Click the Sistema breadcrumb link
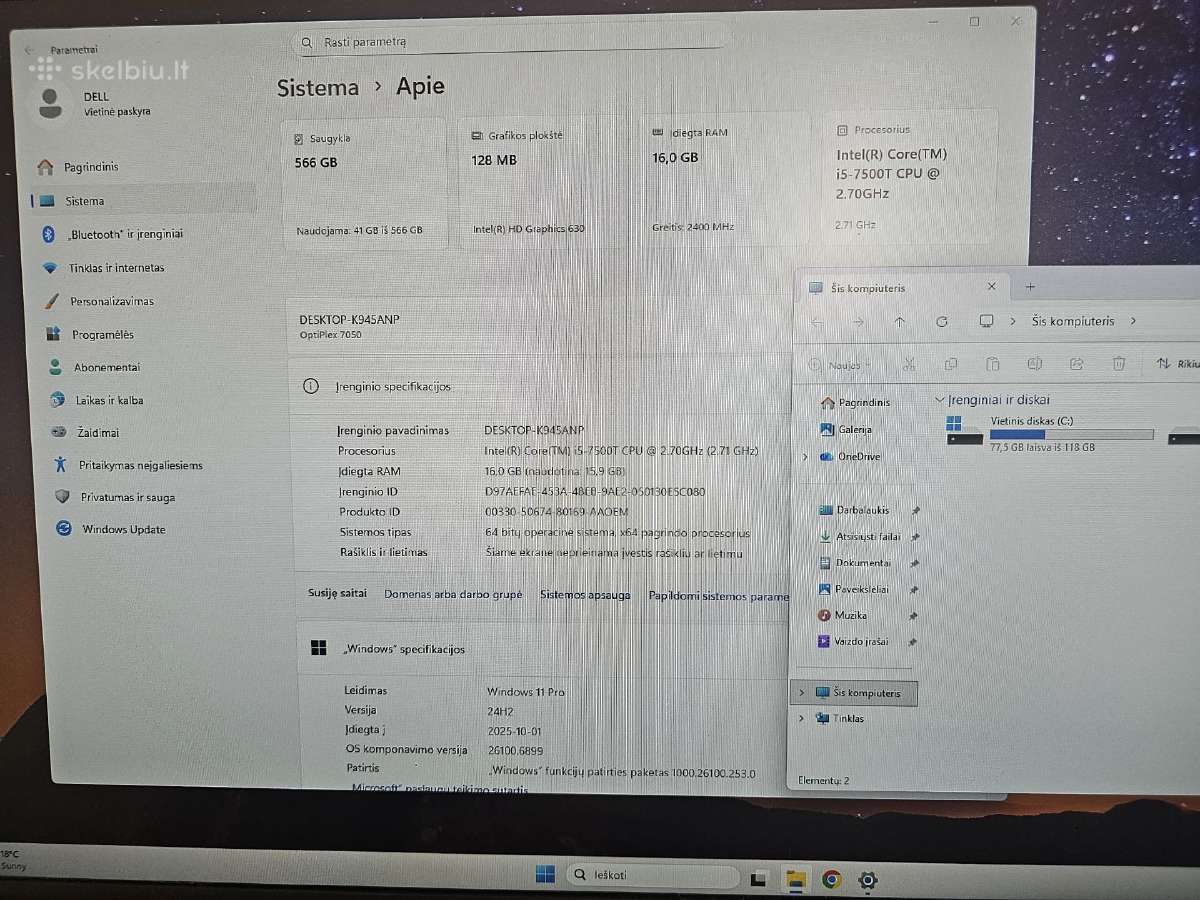The width and height of the screenshot is (1200, 900). click(x=318, y=87)
